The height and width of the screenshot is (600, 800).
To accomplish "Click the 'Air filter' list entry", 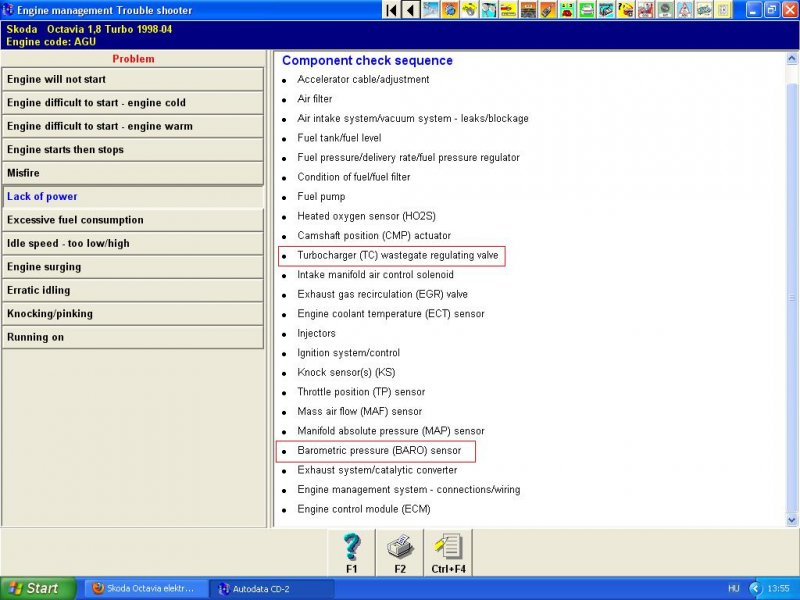I will click(x=314, y=99).
